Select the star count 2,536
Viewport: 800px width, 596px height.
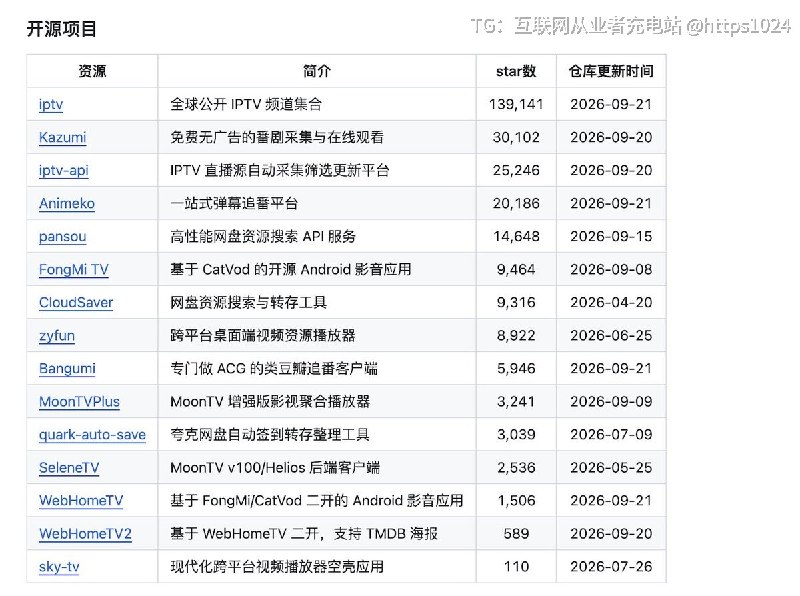point(516,467)
